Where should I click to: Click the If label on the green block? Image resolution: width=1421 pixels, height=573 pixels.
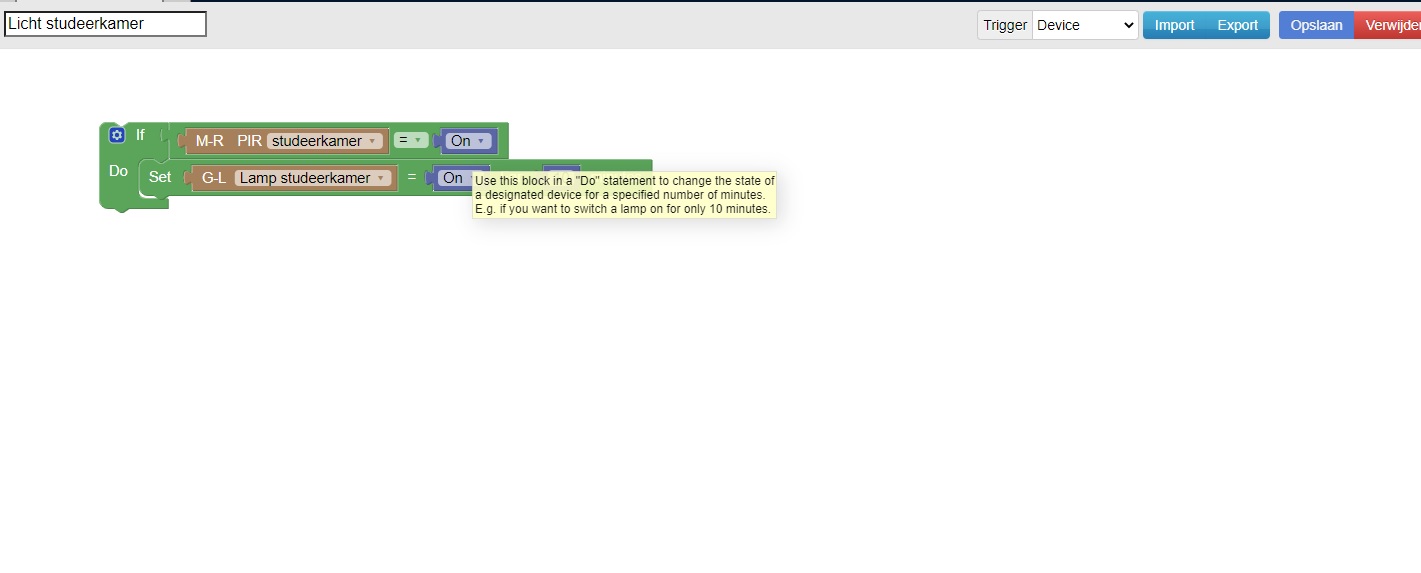[x=140, y=135]
